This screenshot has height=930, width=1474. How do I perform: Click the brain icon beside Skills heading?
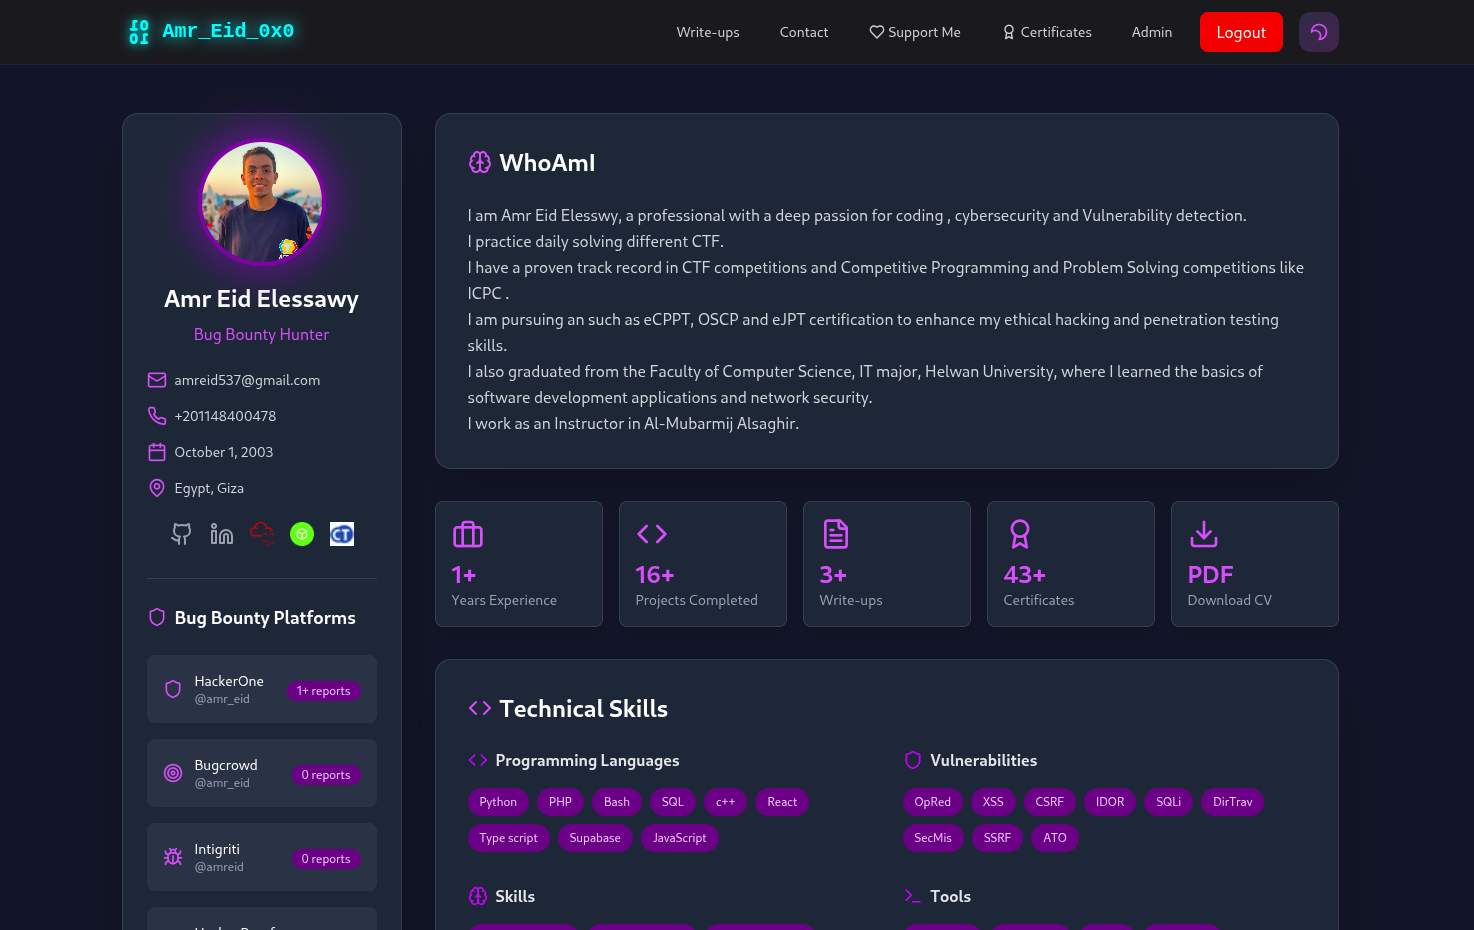tap(478, 896)
